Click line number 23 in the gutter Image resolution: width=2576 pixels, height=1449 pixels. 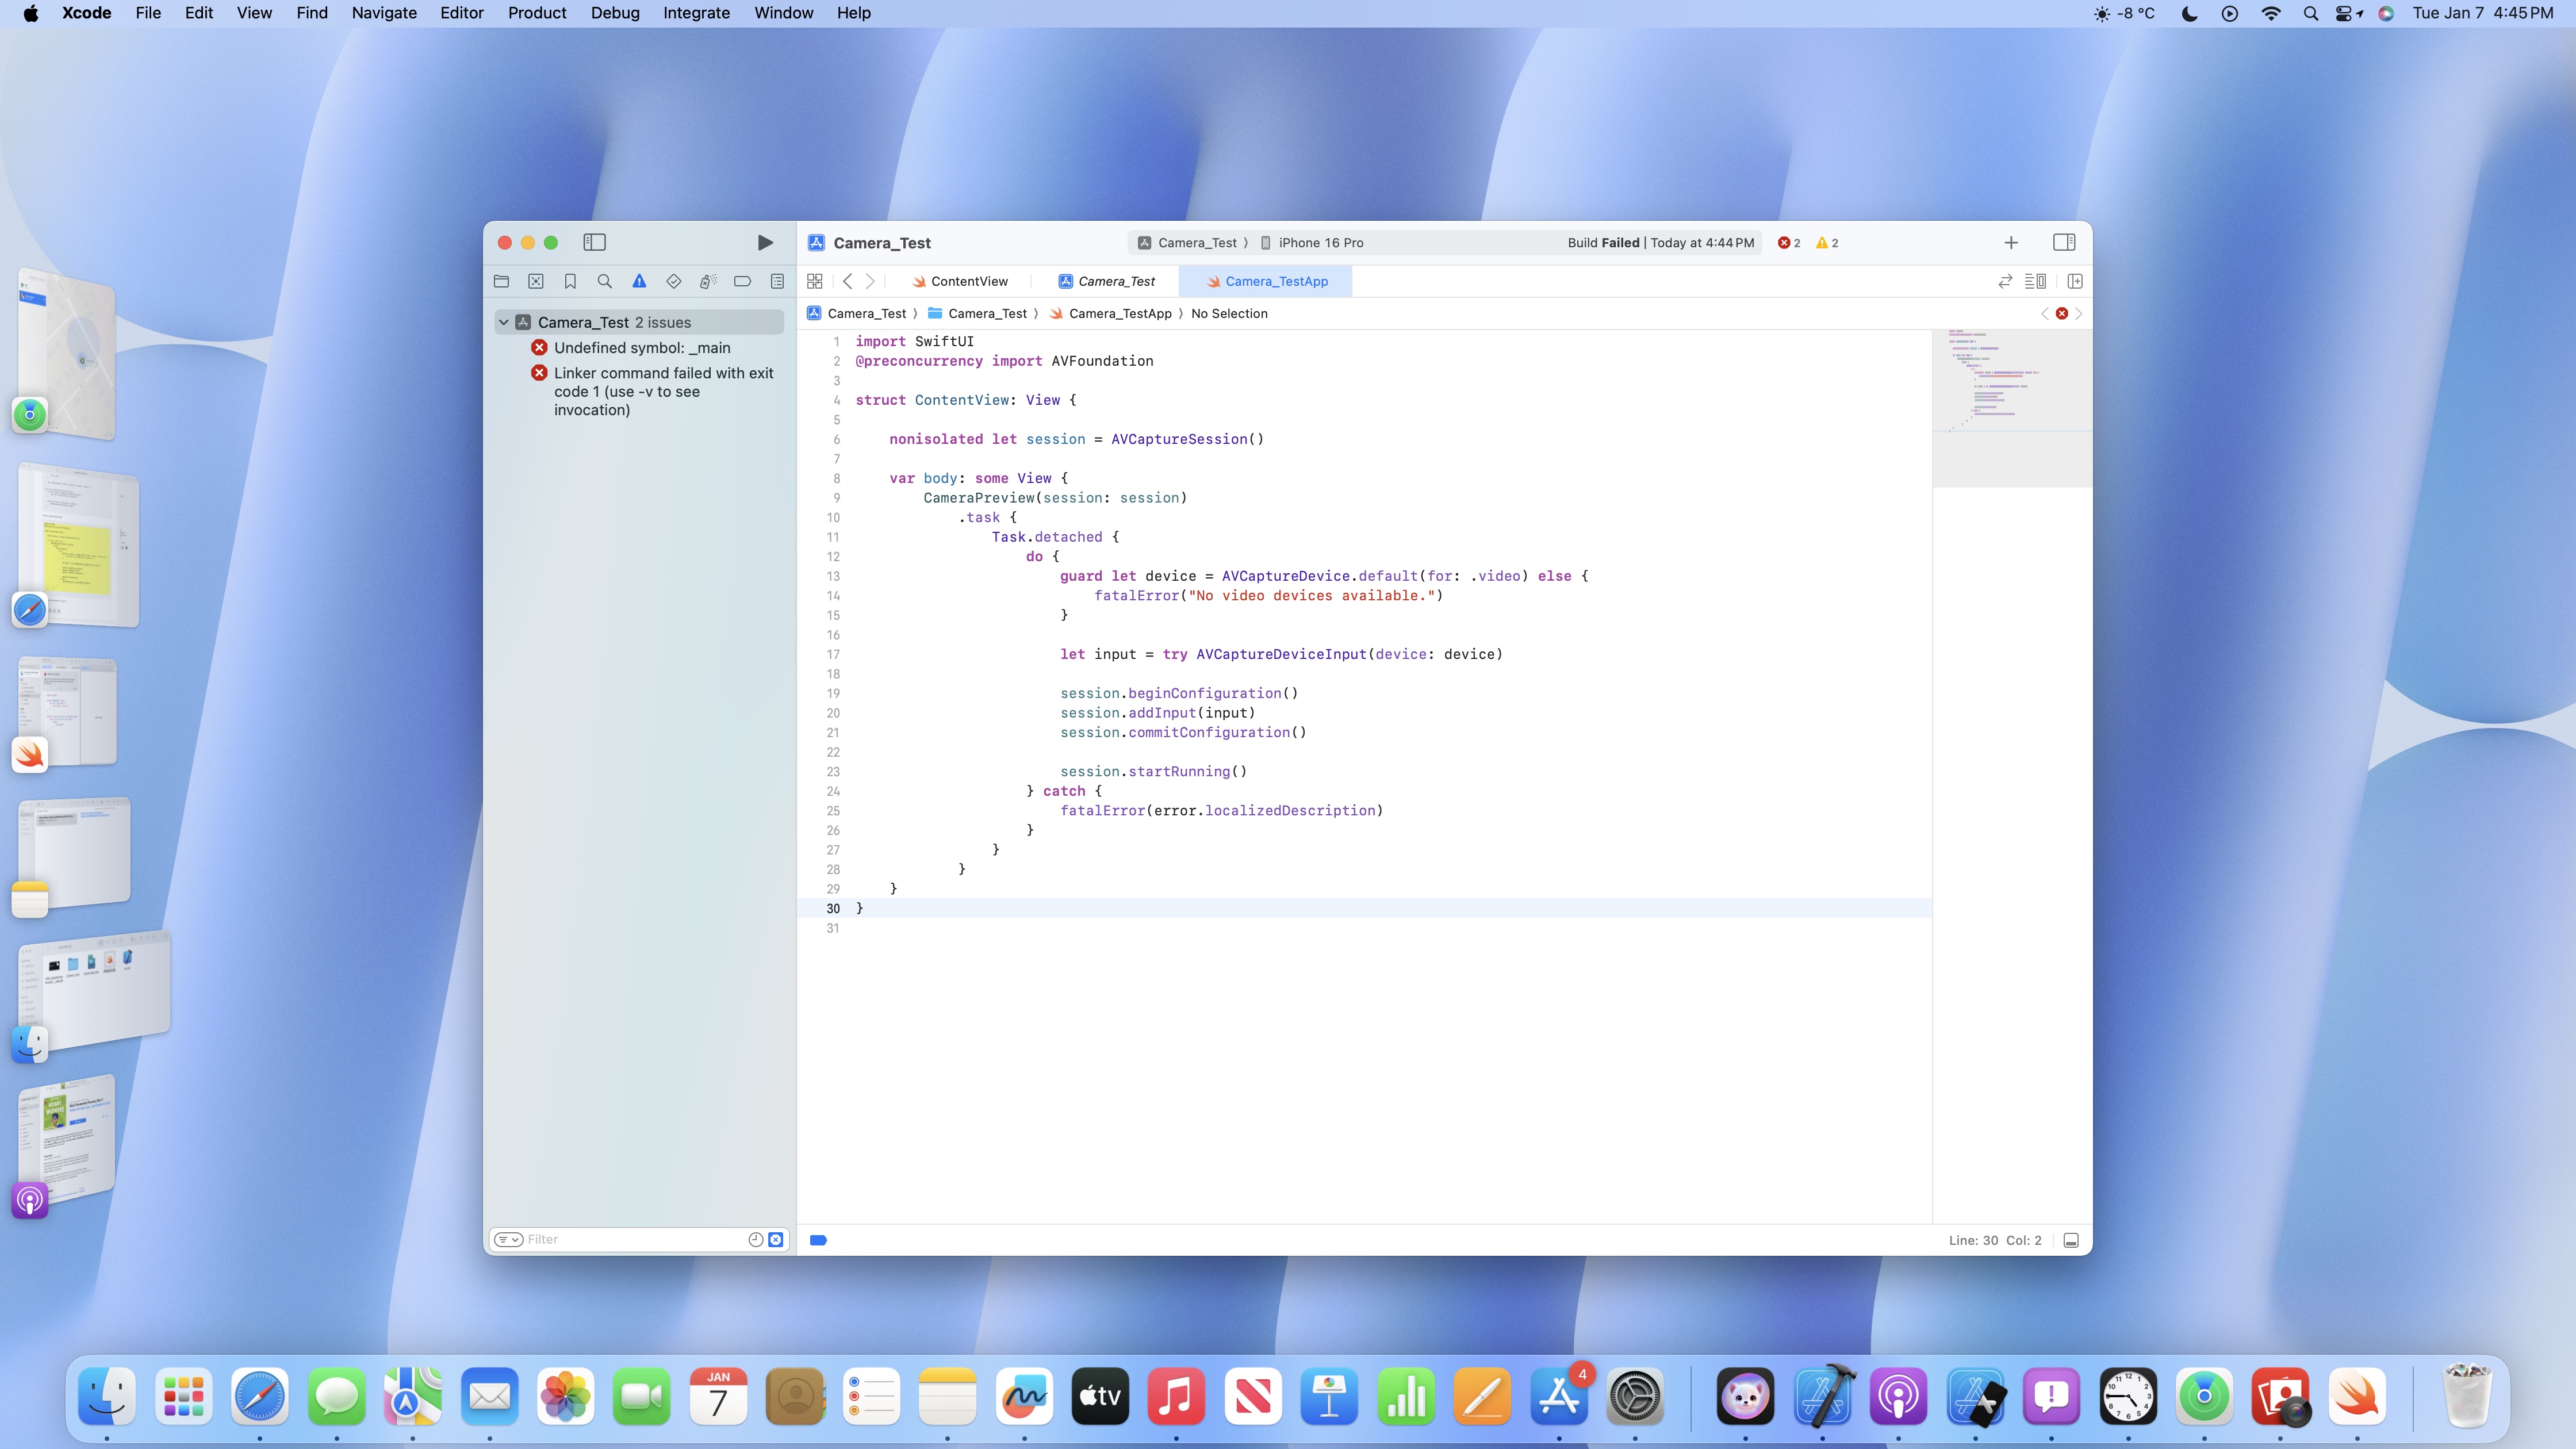click(833, 771)
